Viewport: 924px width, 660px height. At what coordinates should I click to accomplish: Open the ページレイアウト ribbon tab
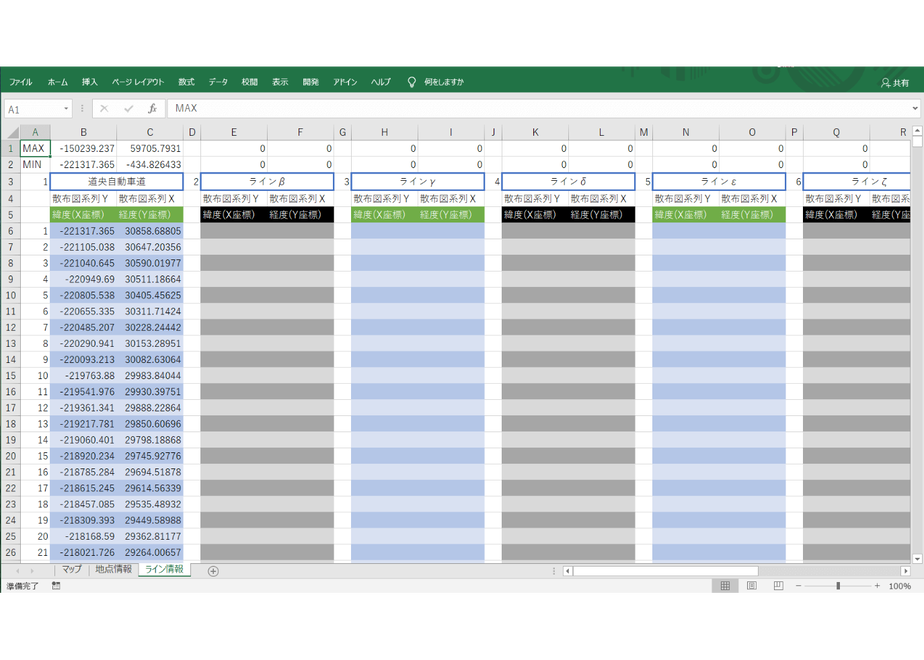point(138,82)
